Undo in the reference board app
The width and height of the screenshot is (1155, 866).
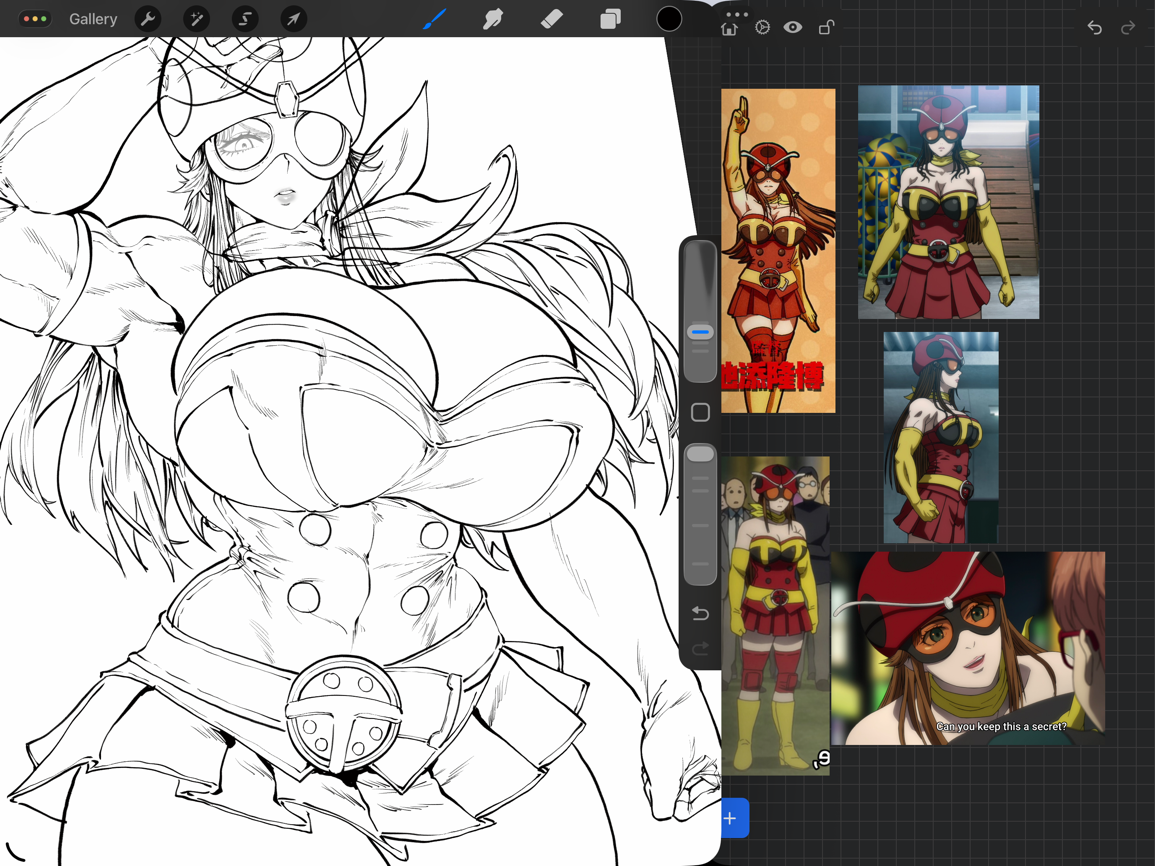[x=1095, y=28]
